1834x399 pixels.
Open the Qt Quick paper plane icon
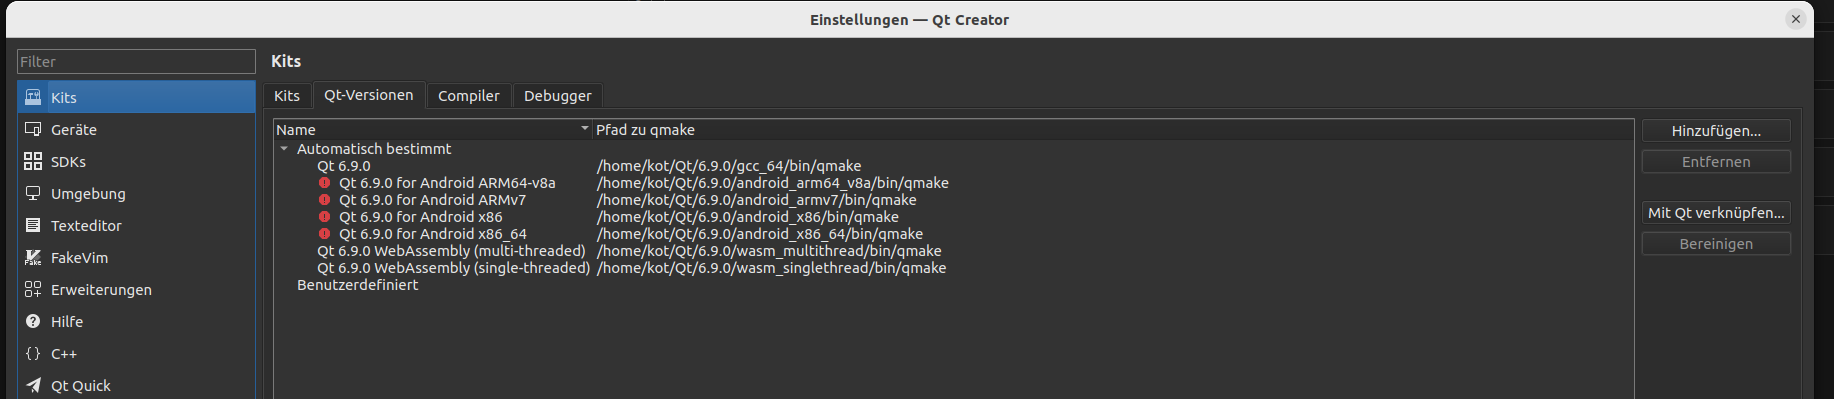point(33,385)
